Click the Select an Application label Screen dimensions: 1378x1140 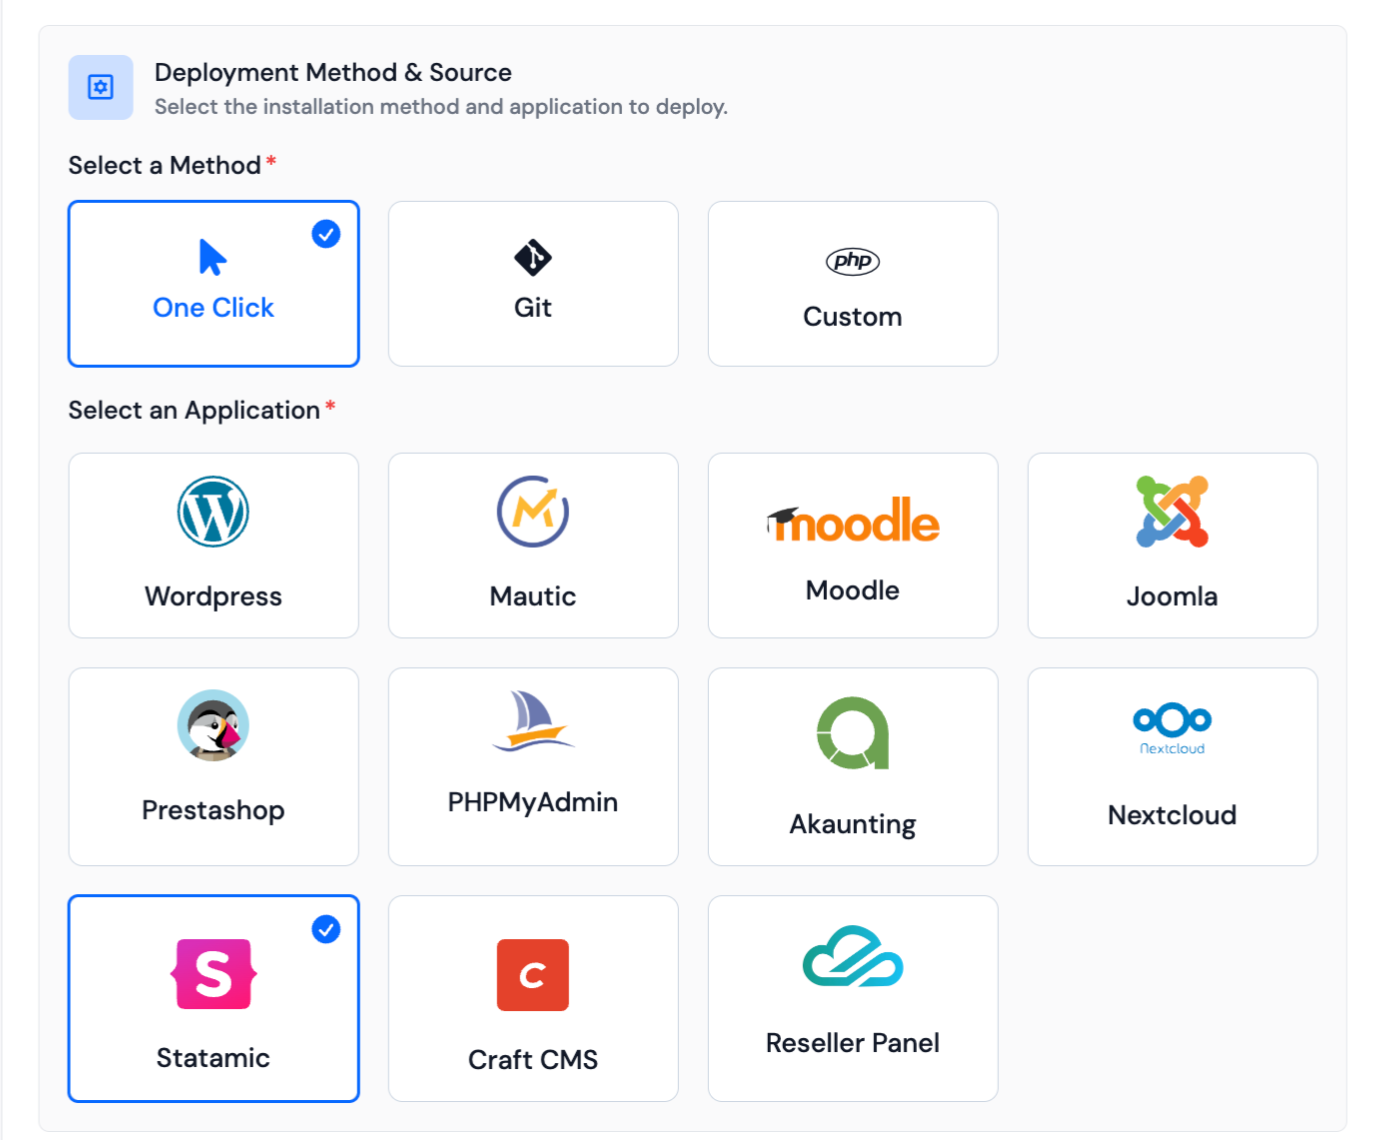tap(194, 410)
